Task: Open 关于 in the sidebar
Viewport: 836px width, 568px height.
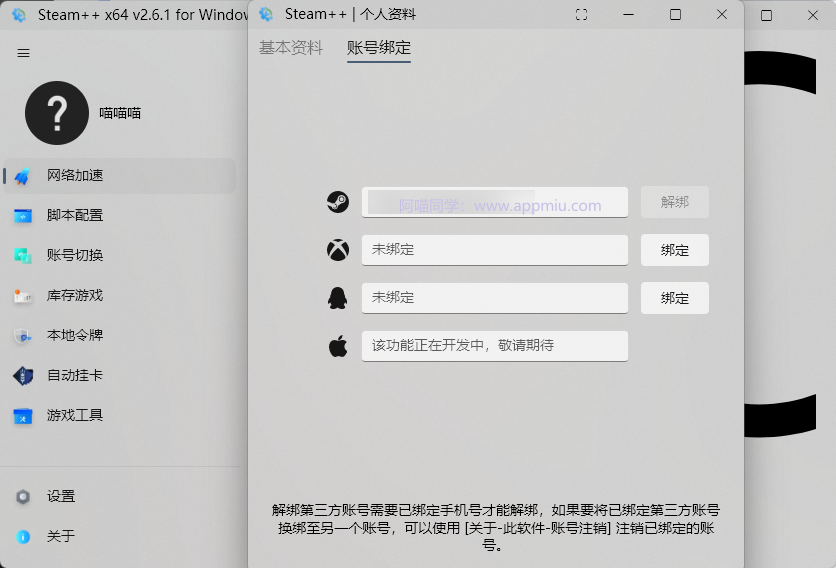Action: pyautogui.click(x=119, y=537)
